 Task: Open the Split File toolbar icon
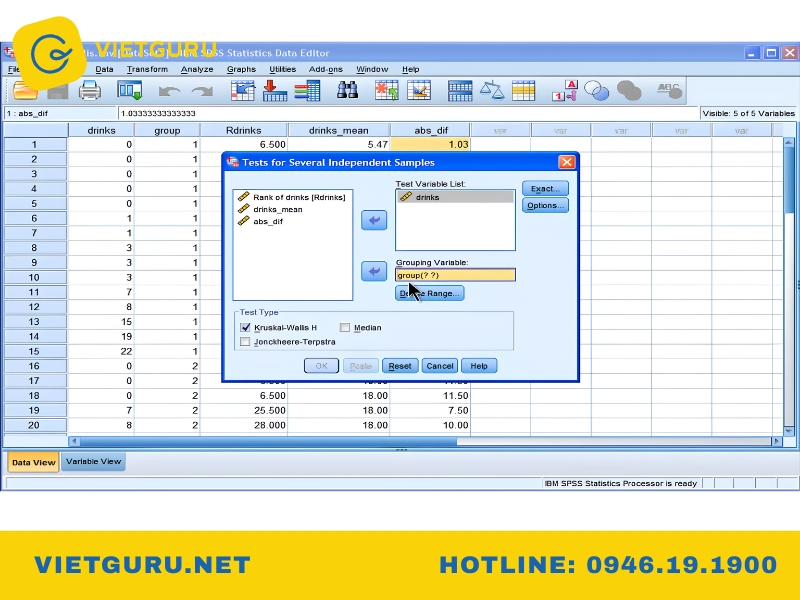(460, 91)
